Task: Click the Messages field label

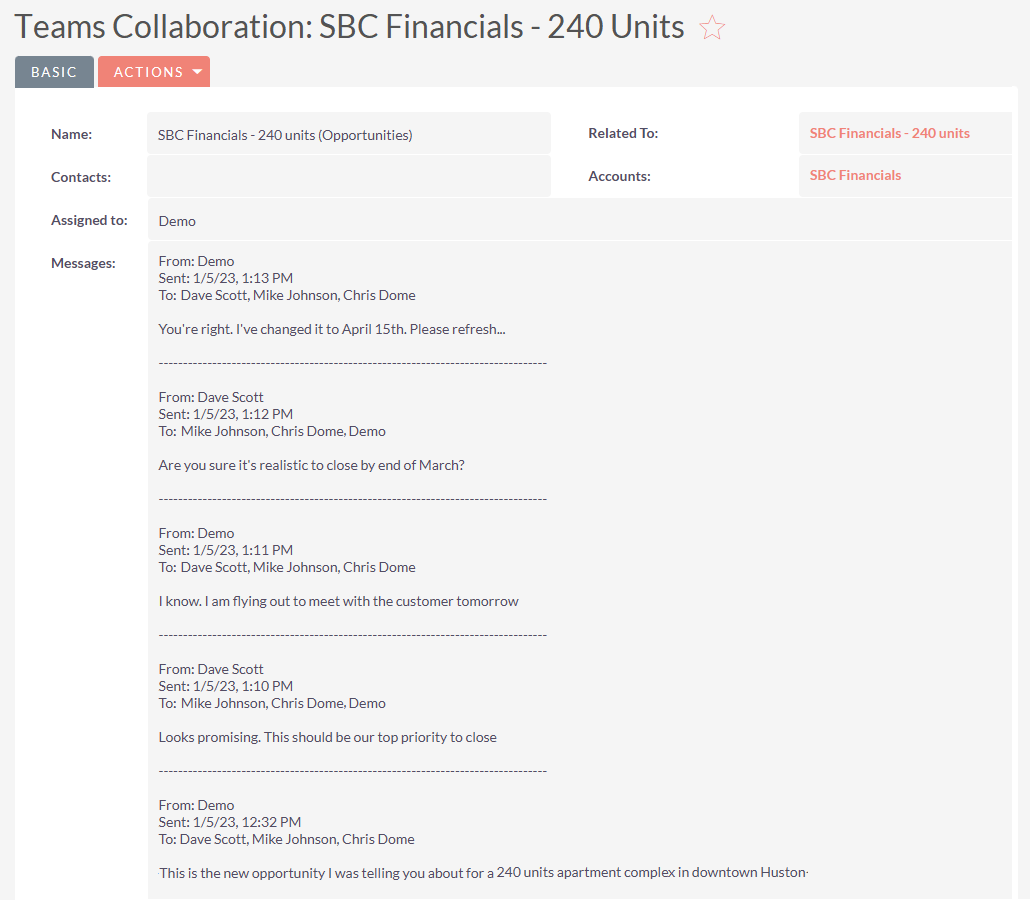Action: tap(83, 263)
